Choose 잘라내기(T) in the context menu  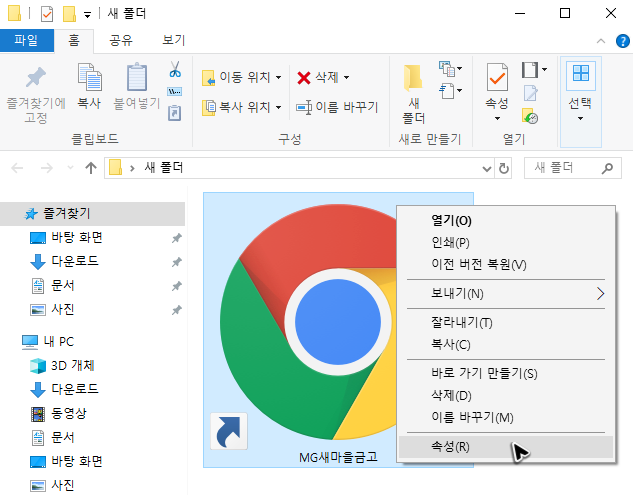pyautogui.click(x=506, y=323)
